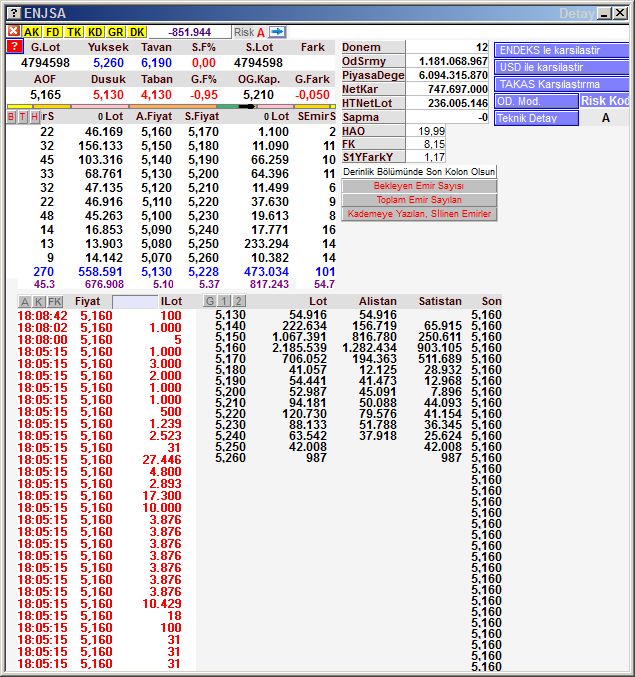The height and width of the screenshot is (677, 635).
Task: Click the S.Fiyat column header
Action: (202, 117)
